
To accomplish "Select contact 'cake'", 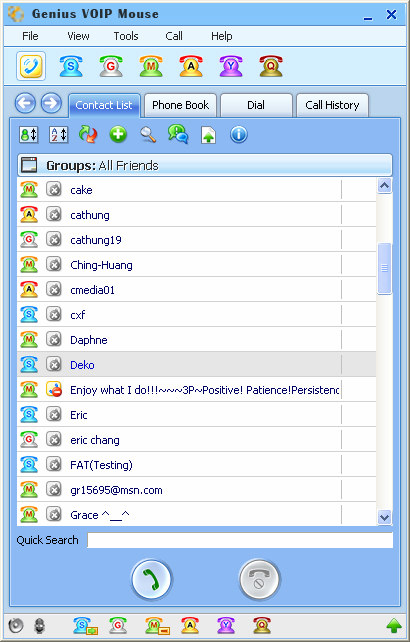I will pyautogui.click(x=197, y=190).
